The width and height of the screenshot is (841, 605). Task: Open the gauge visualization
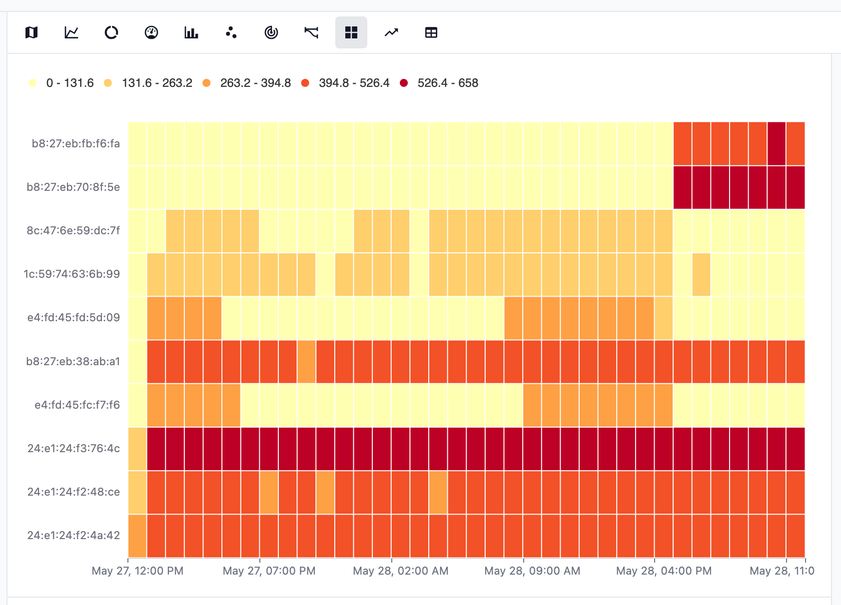[151, 33]
